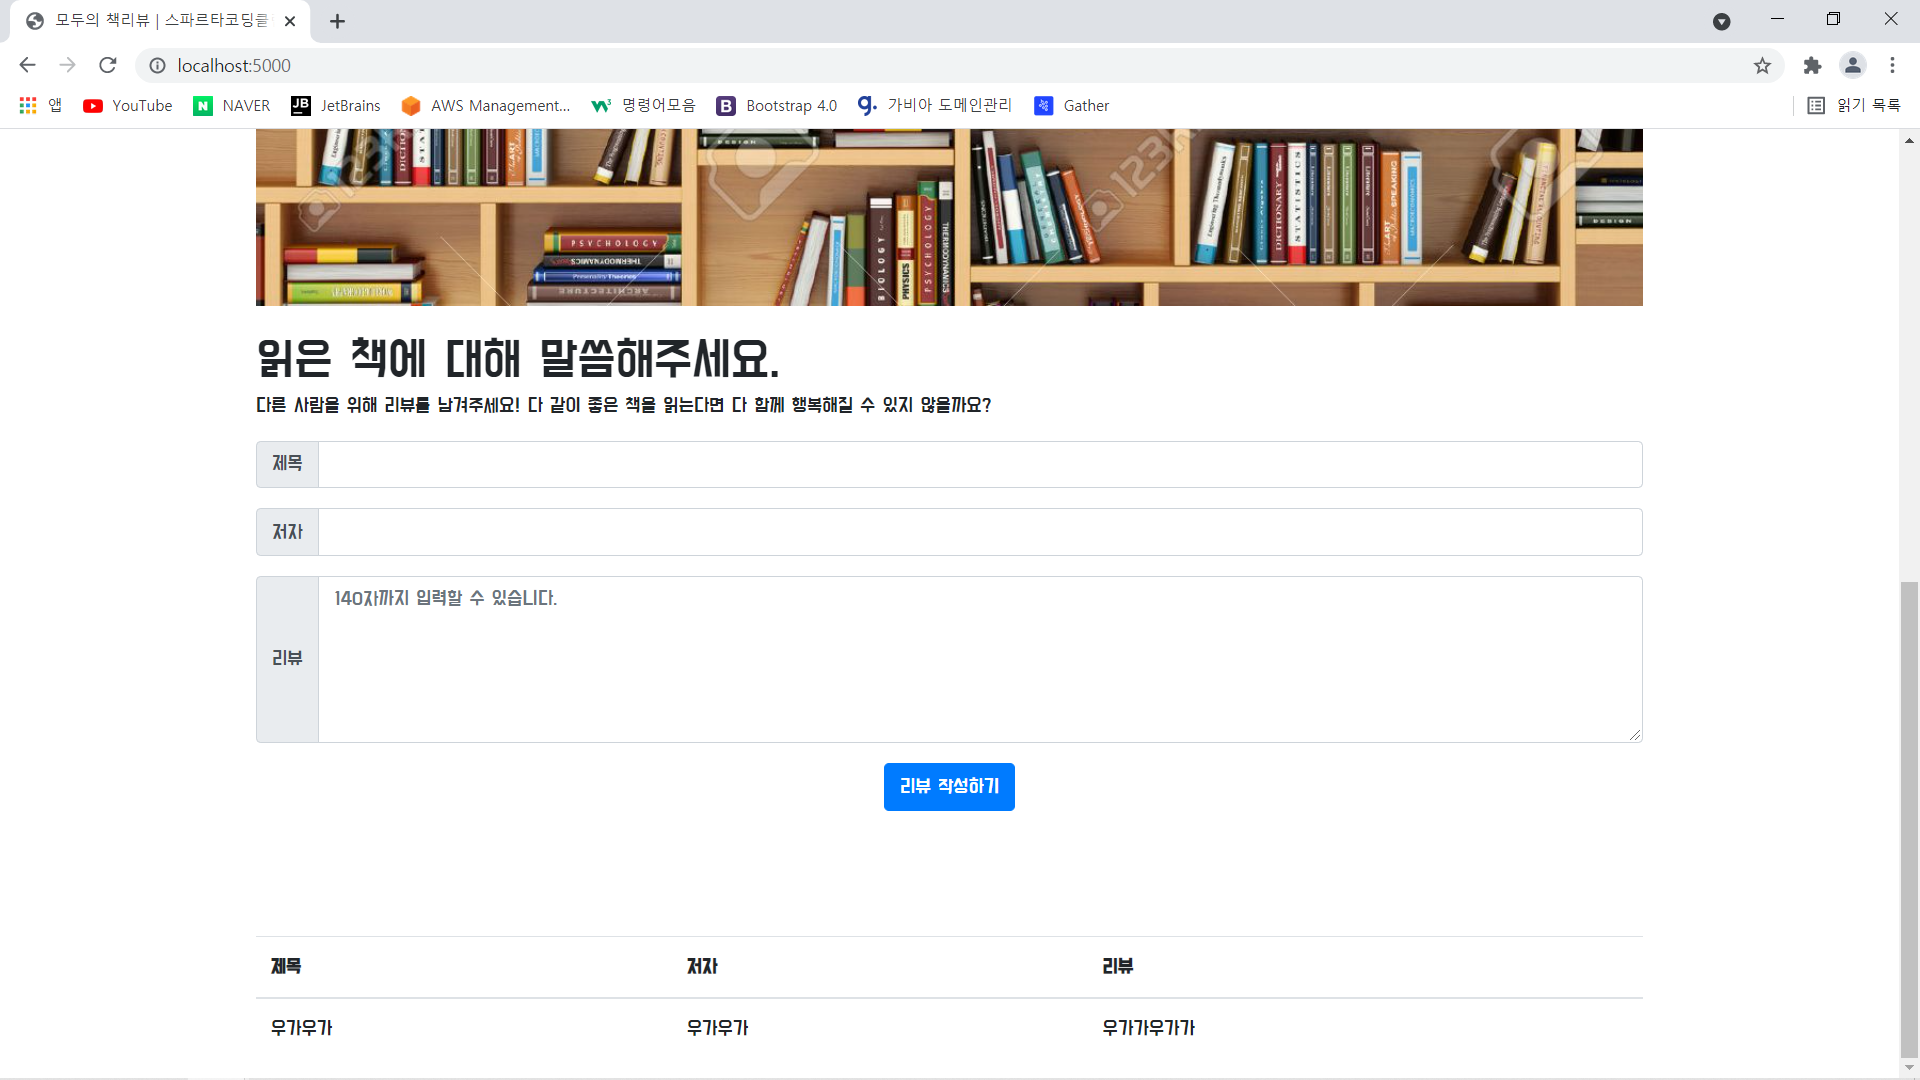Image resolution: width=1920 pixels, height=1080 pixels.
Task: Open Chrome three-dot menu
Action: coord(1892,65)
